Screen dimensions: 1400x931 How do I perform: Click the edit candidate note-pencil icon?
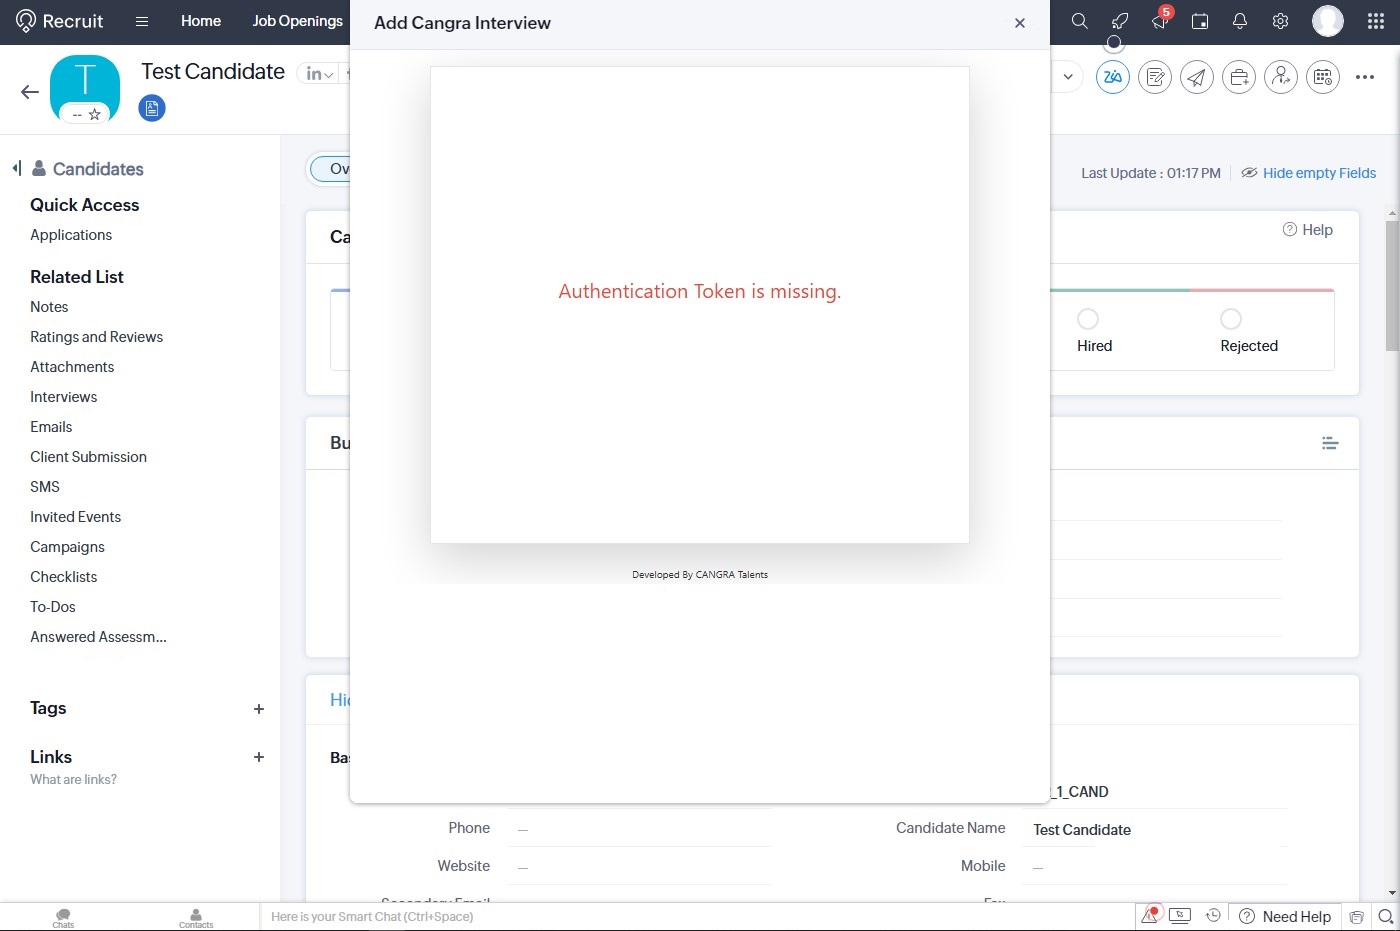1155,77
